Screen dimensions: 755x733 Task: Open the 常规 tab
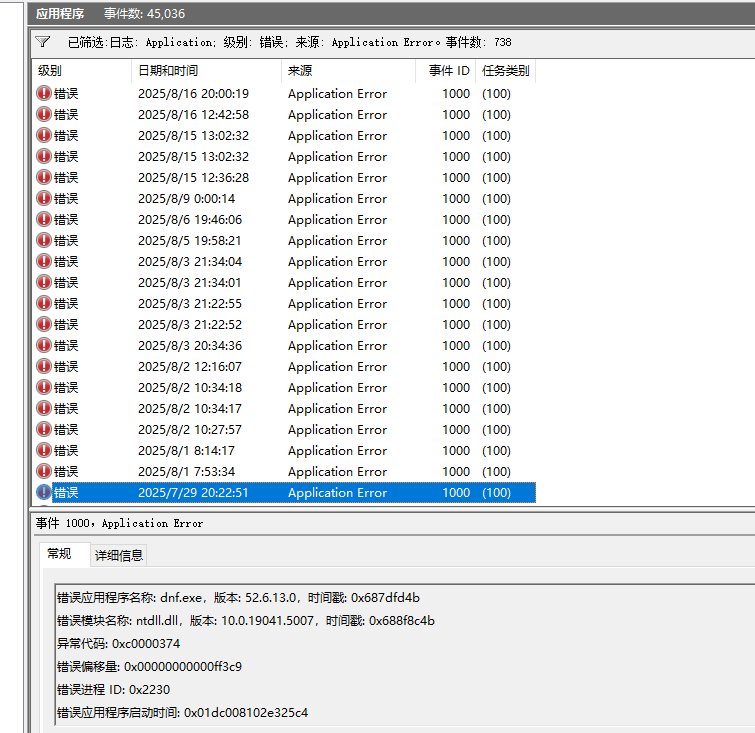click(60, 554)
